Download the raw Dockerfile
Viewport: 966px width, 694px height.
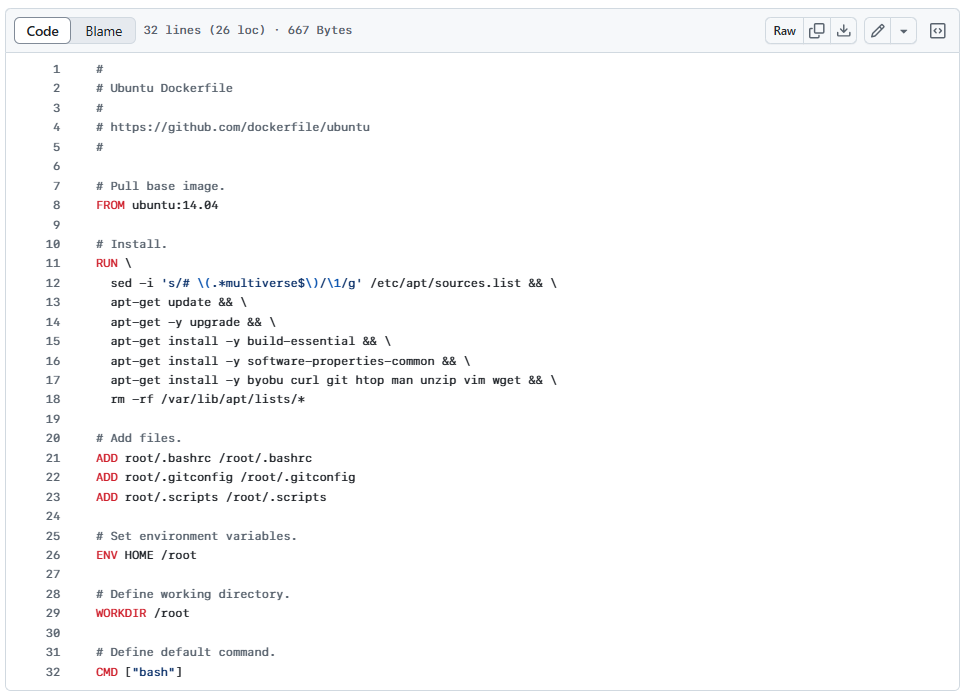pyautogui.click(x=844, y=31)
